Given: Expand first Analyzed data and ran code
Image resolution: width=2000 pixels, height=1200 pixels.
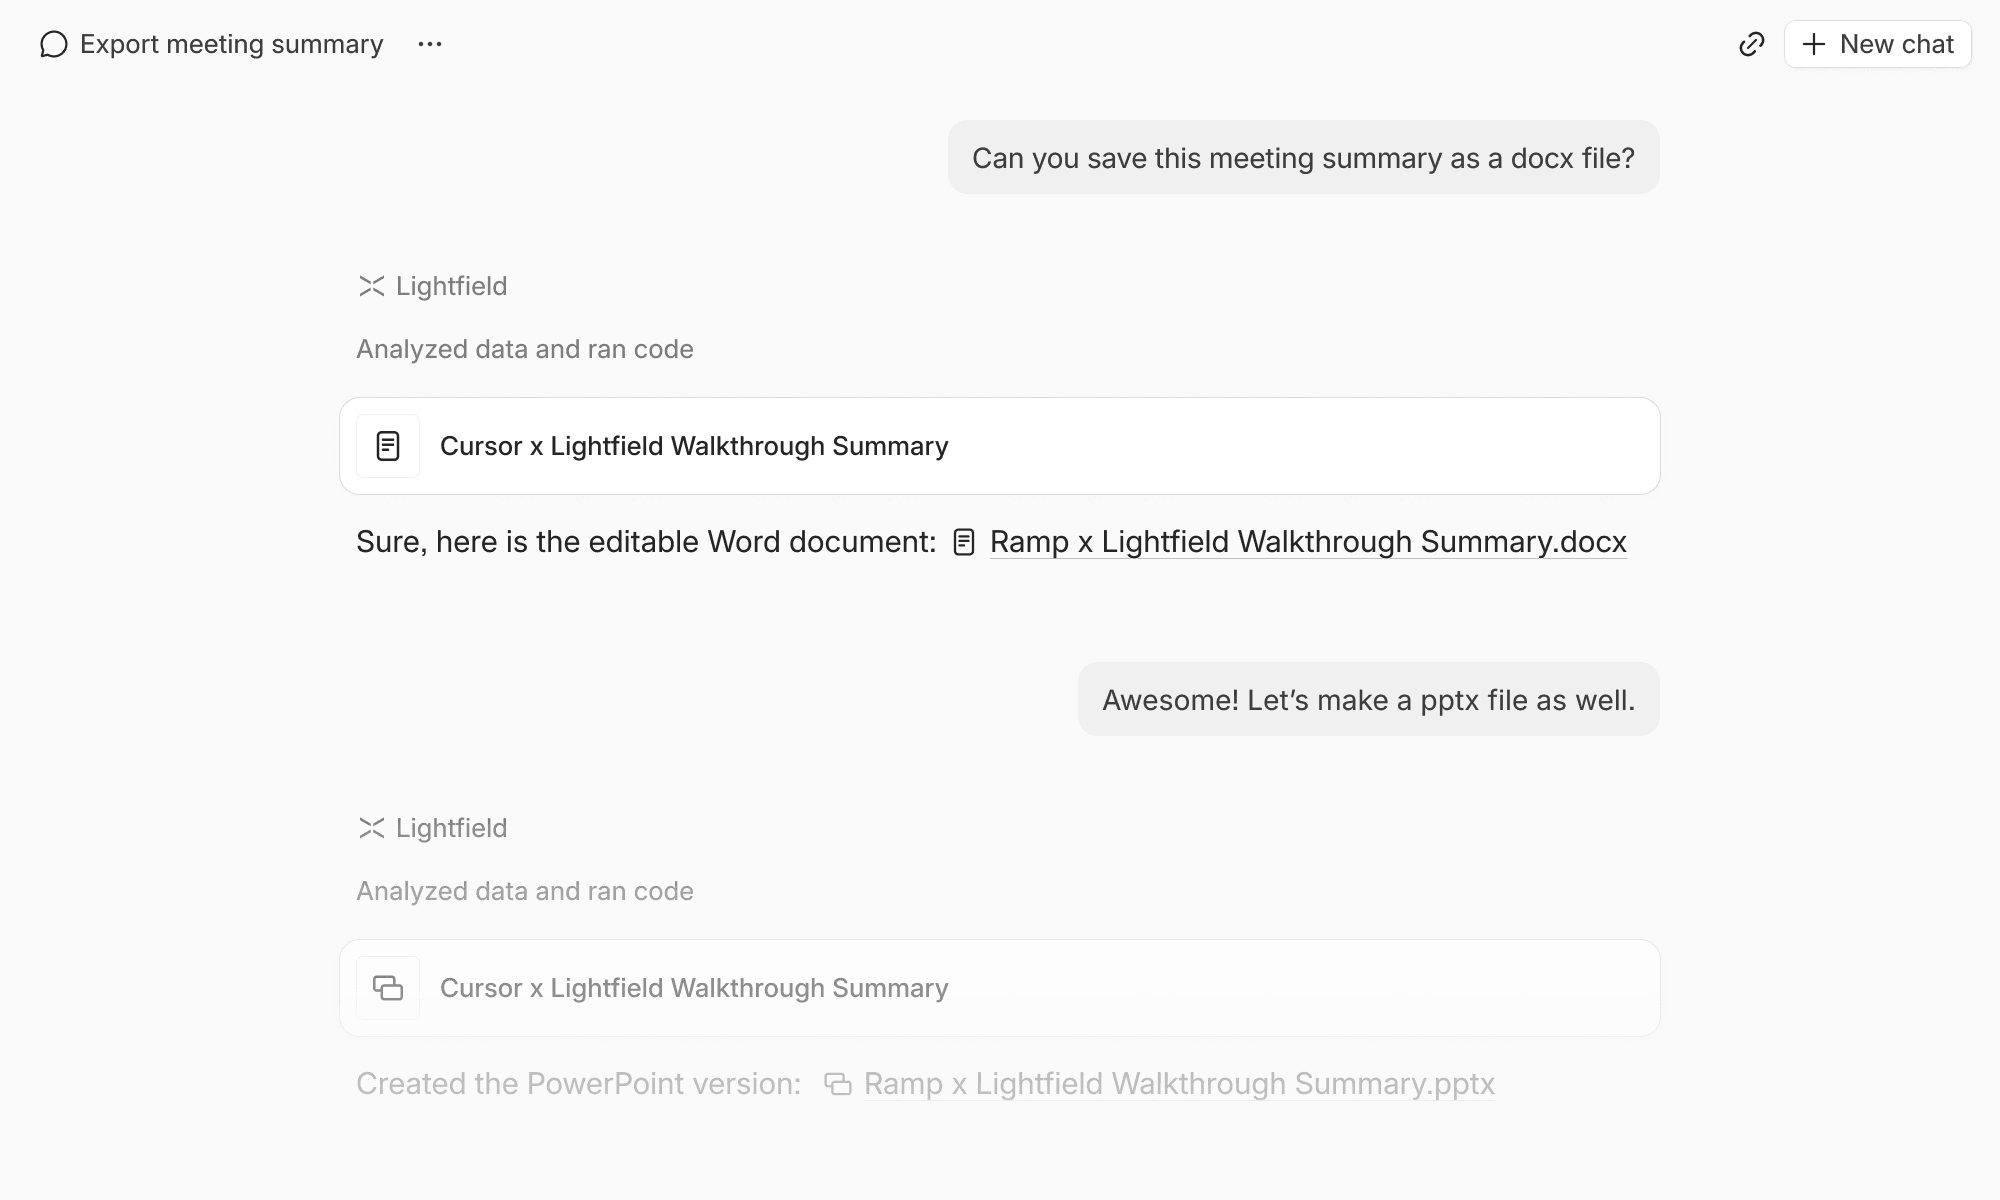Looking at the screenshot, I should tap(525, 349).
